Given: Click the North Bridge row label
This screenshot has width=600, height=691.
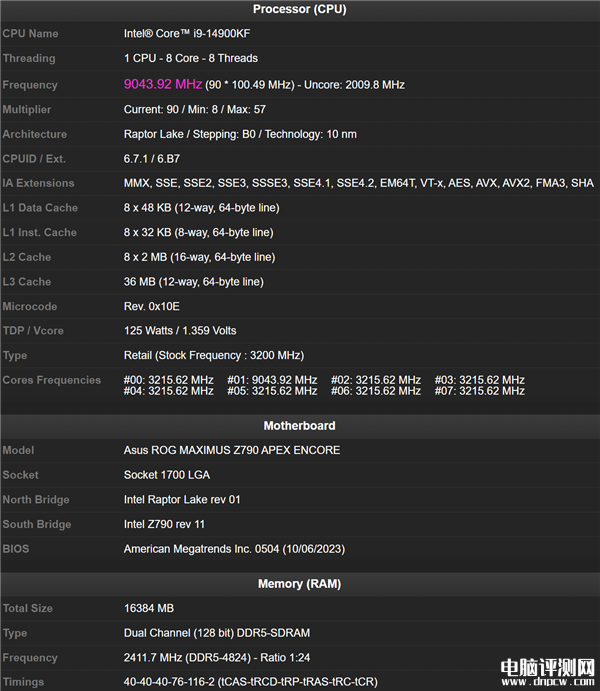Looking at the screenshot, I should click(x=36, y=499).
